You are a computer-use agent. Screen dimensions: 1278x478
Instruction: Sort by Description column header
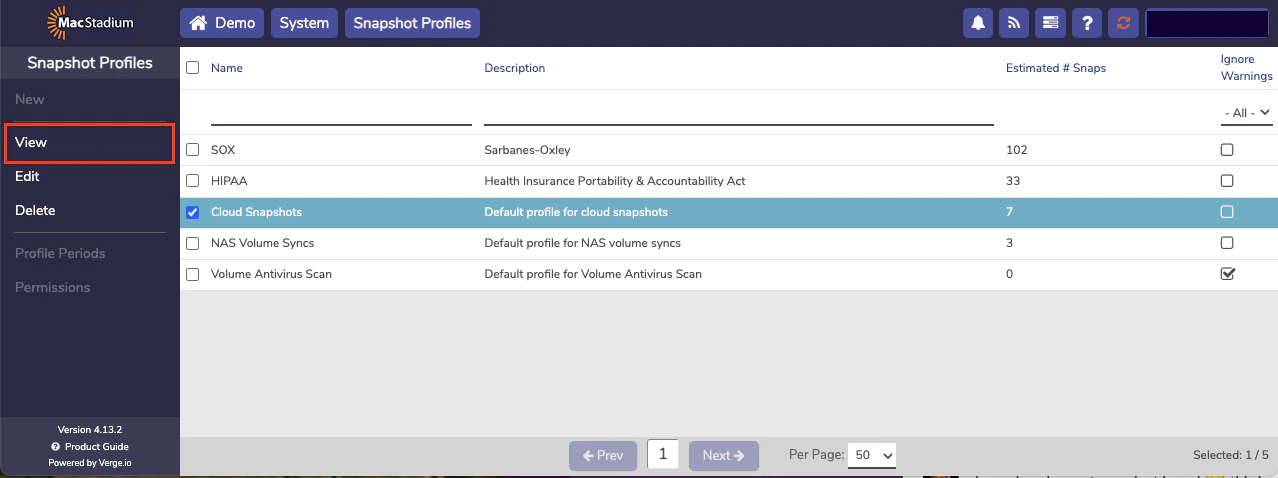pos(515,68)
